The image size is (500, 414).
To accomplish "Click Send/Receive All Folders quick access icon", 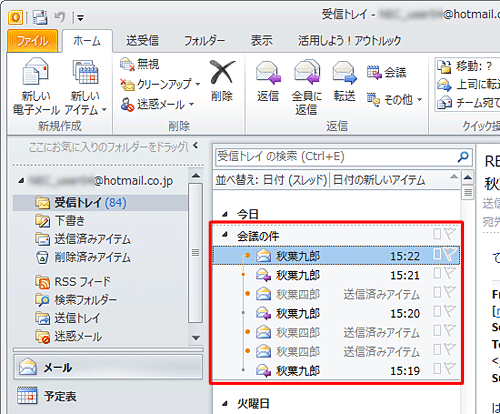I will pyautogui.click(x=40, y=17).
